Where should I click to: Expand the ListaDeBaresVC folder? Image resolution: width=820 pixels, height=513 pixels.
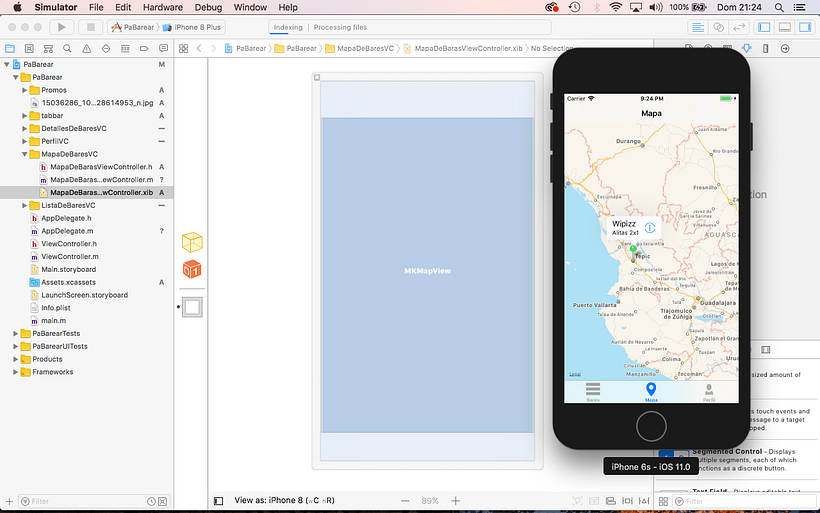click(25, 206)
